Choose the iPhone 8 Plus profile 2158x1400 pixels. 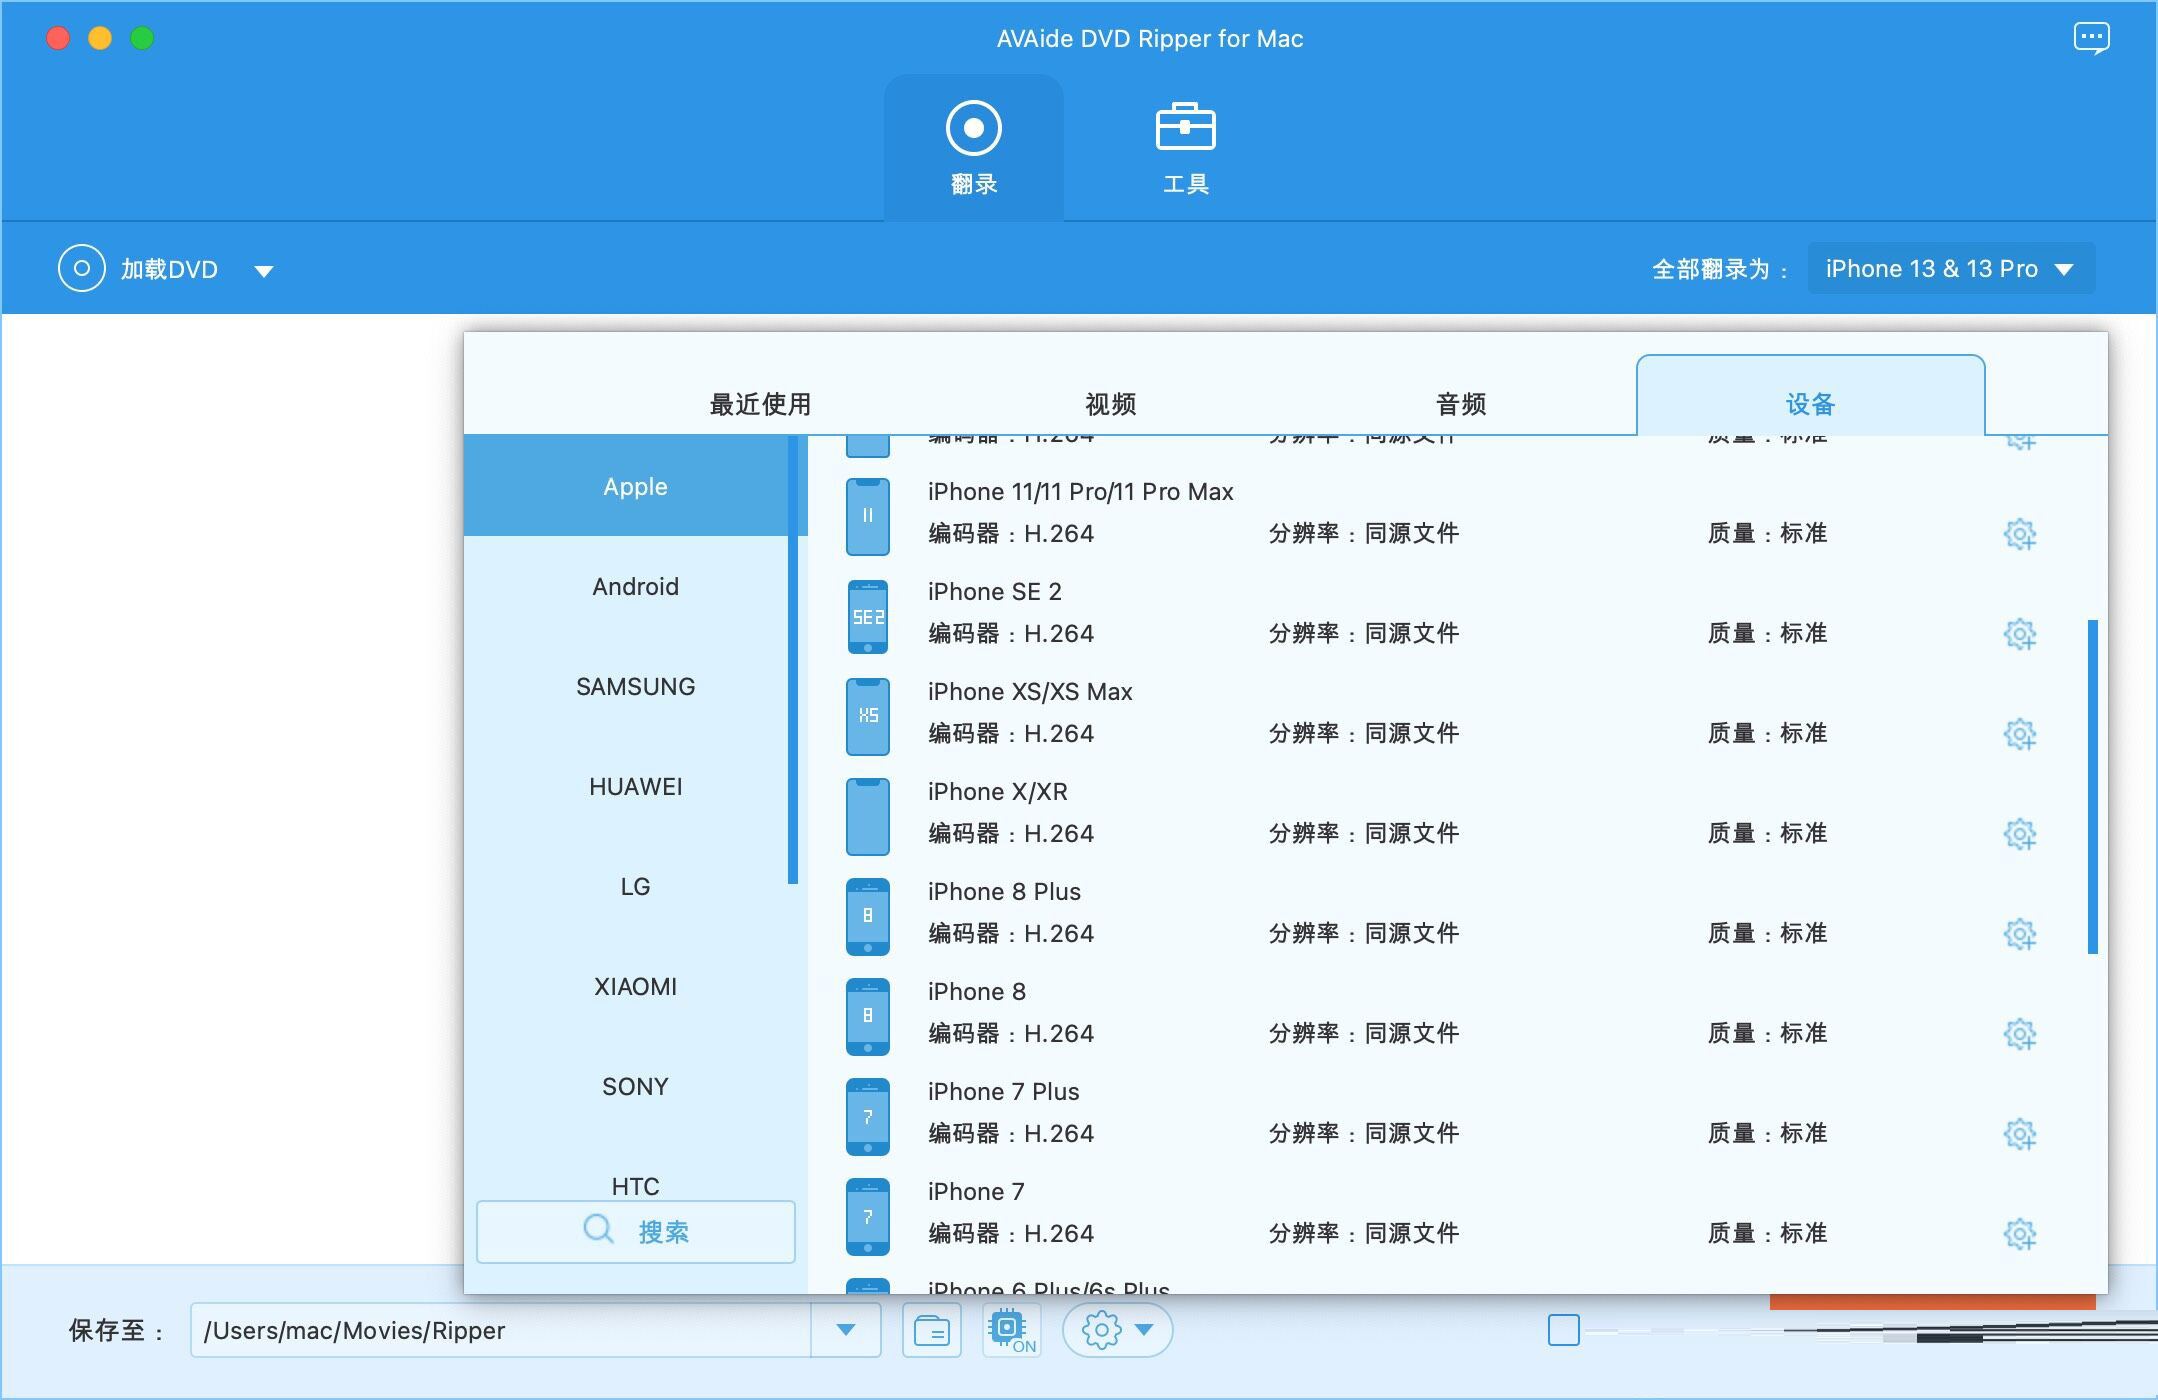(x=1004, y=891)
